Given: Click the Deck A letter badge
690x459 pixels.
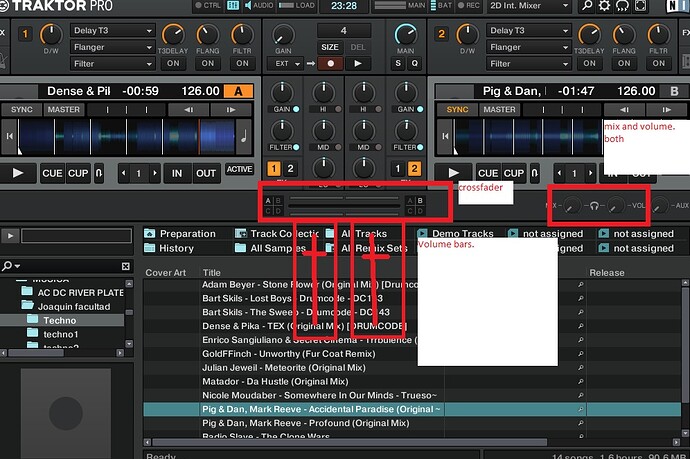Looking at the screenshot, I should [x=239, y=92].
